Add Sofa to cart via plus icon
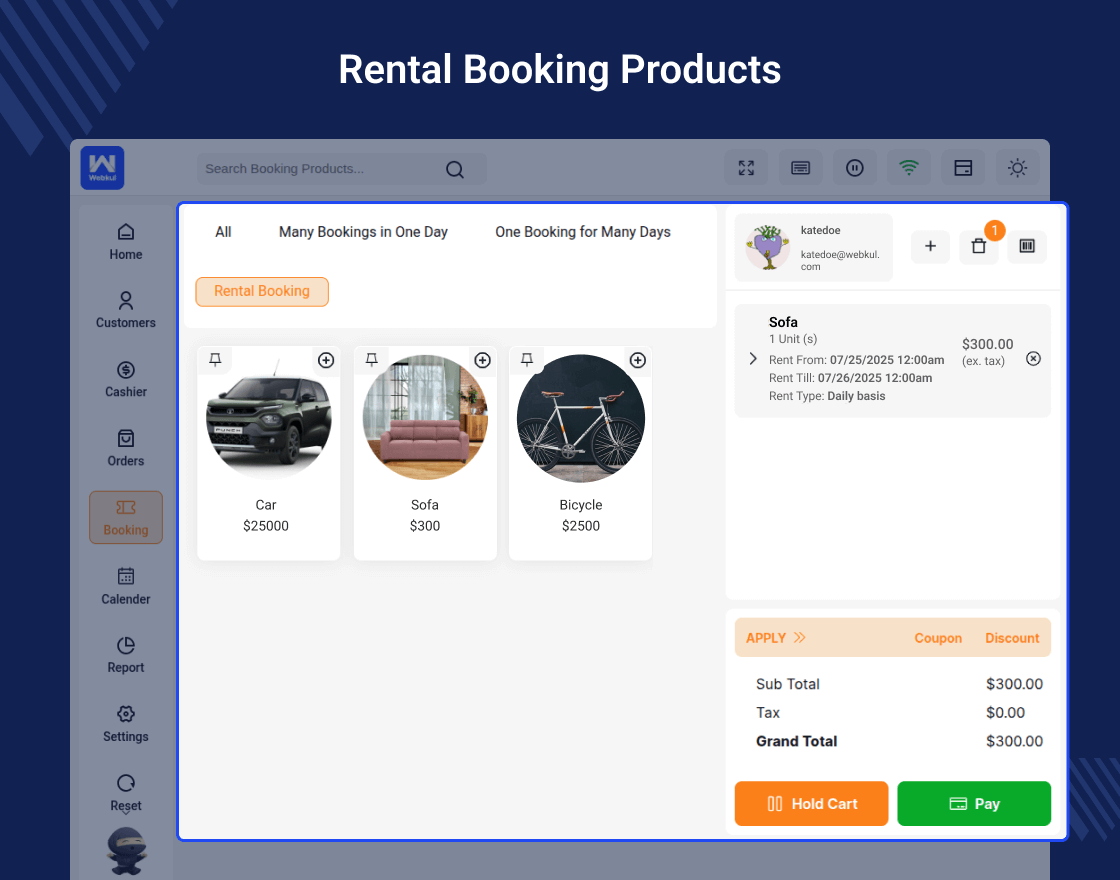This screenshot has height=880, width=1120. click(482, 360)
